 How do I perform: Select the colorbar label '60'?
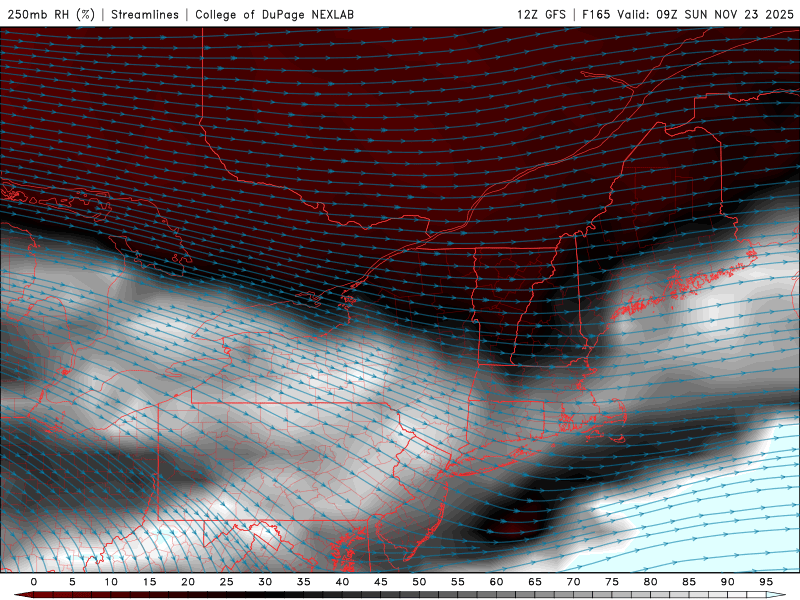pos(496,582)
